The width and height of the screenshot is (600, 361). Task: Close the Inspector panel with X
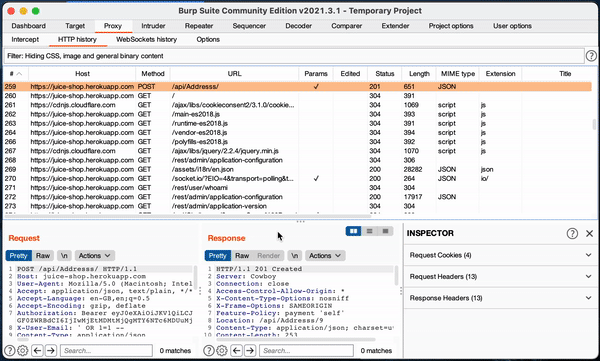[x=589, y=233]
